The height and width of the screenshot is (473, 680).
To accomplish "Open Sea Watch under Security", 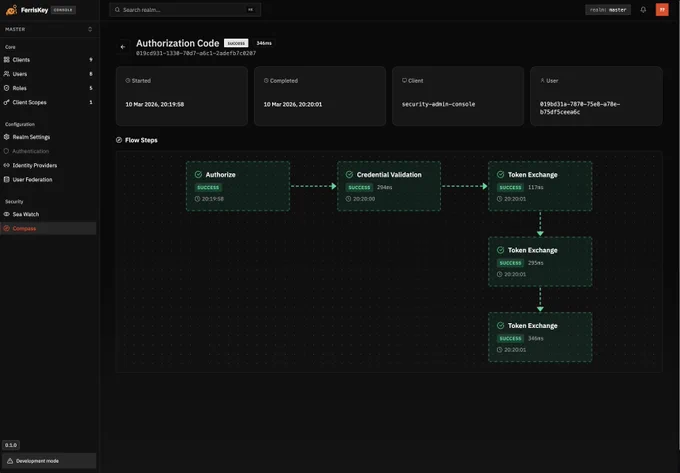I will click(48, 214).
